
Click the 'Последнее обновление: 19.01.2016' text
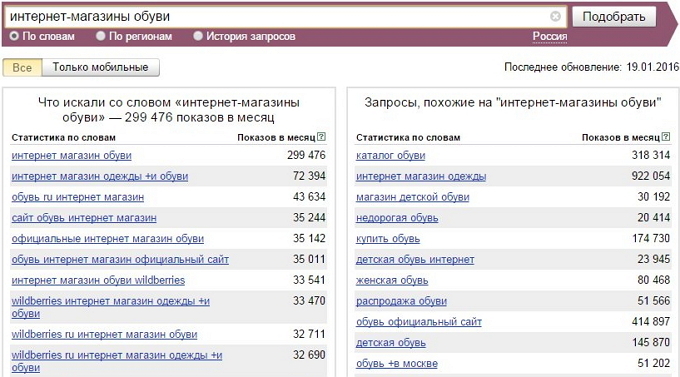click(x=592, y=67)
